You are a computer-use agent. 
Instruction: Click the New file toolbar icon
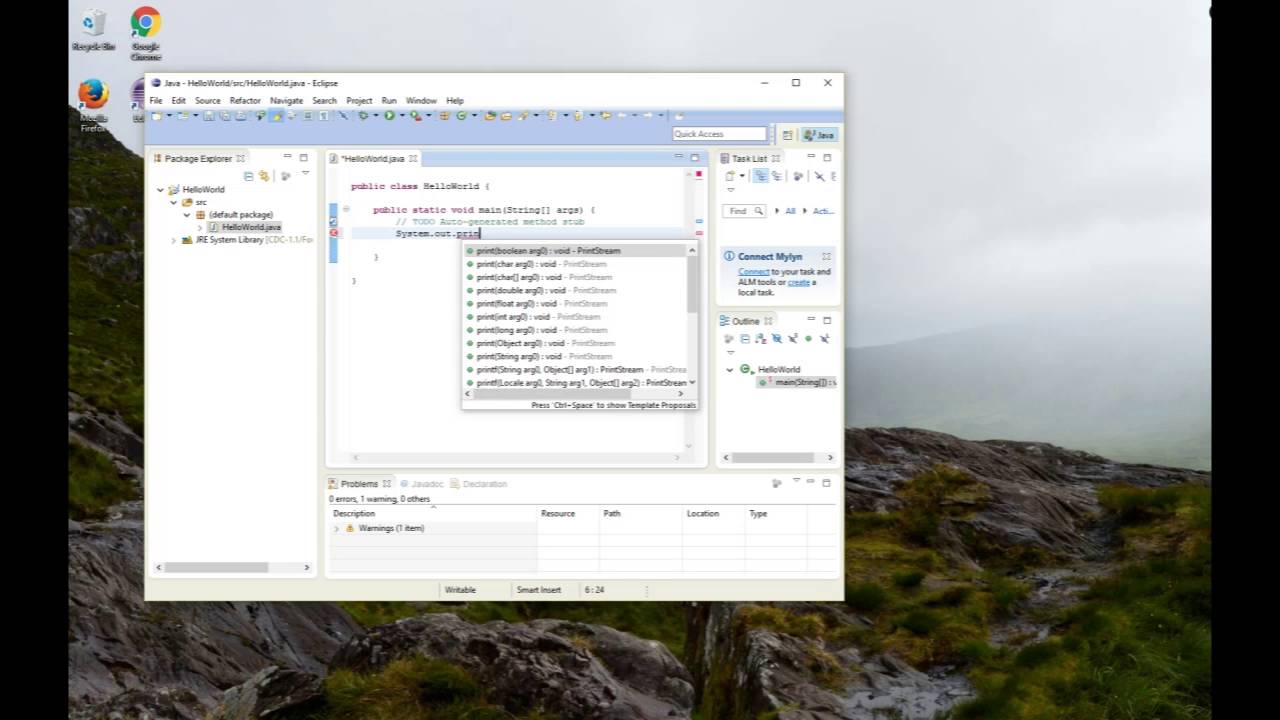[x=156, y=116]
